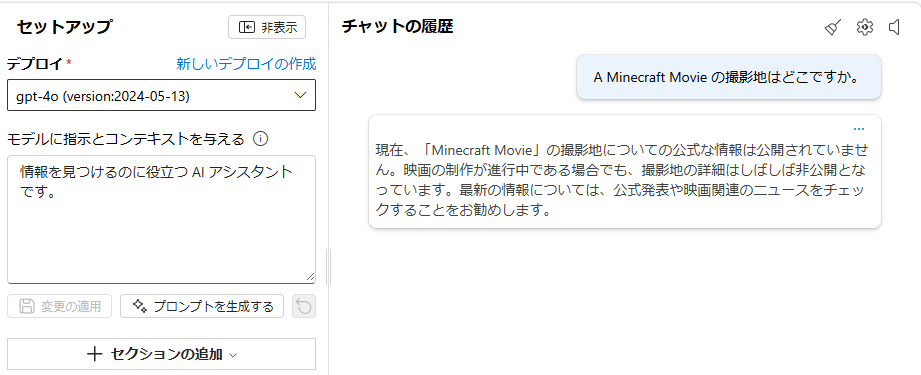Open the response's three-dot more menu
Viewport: 921px width, 375px height.
(859, 129)
